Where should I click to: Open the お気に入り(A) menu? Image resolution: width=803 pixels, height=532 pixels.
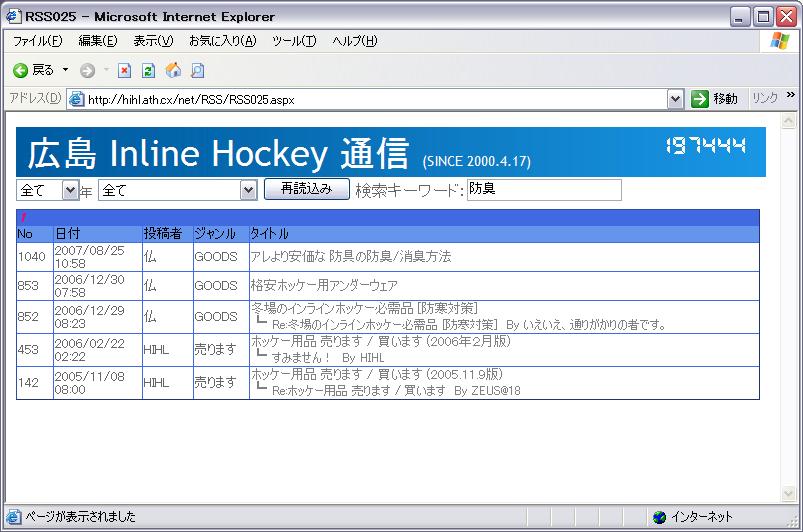point(222,41)
